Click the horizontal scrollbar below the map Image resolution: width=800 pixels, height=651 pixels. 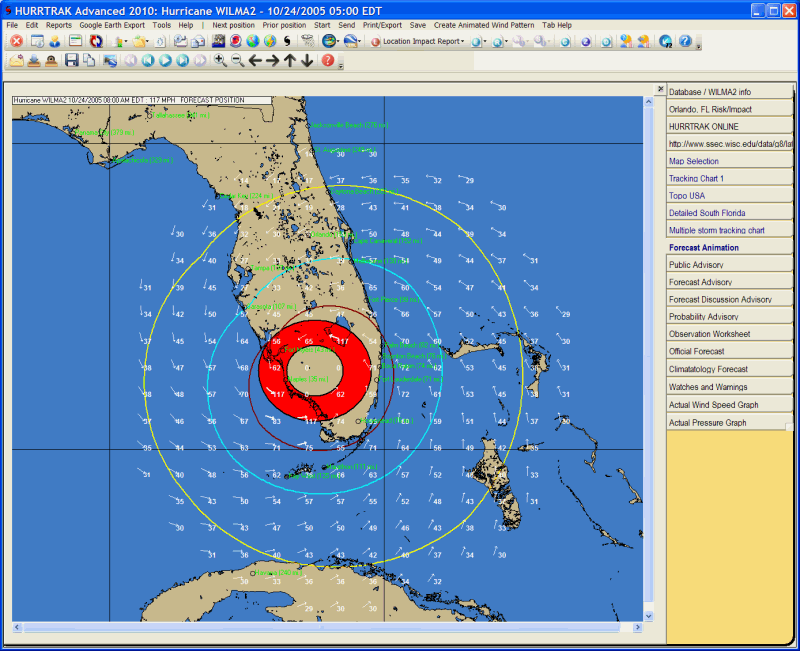[330, 628]
